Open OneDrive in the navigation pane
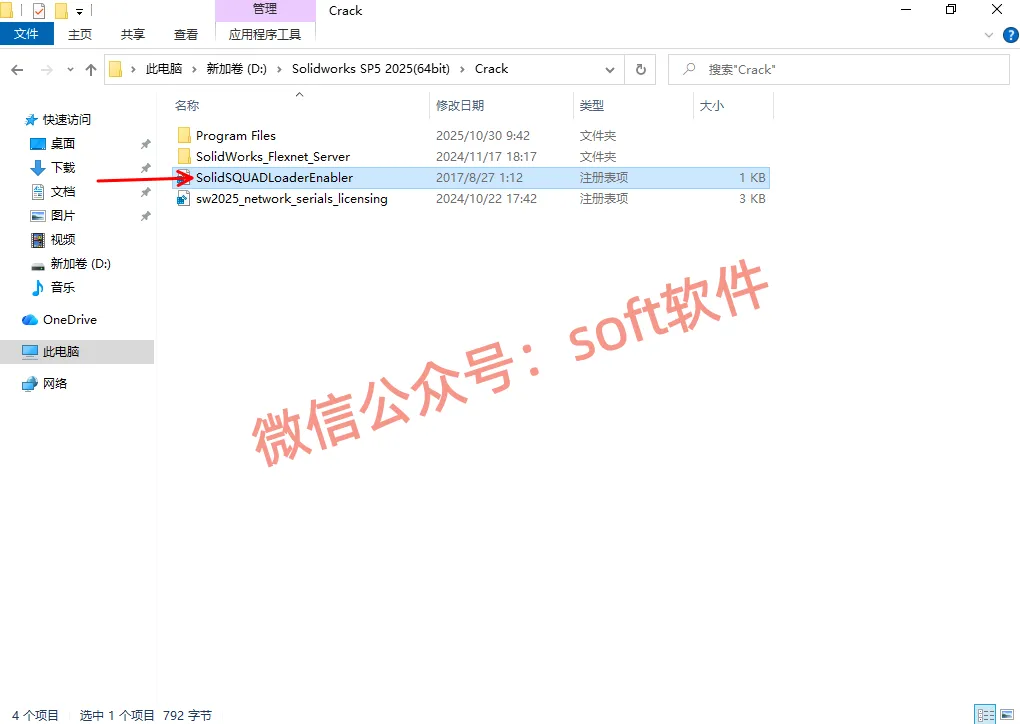Viewport: 1020px width, 724px height. point(69,319)
